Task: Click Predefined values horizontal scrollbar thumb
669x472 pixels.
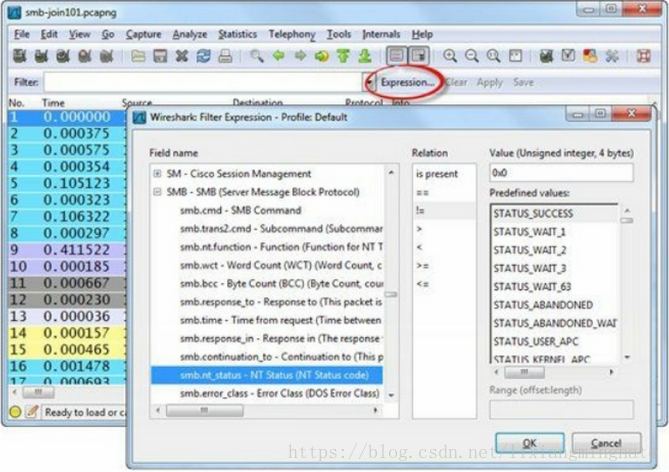Action: tap(524, 372)
